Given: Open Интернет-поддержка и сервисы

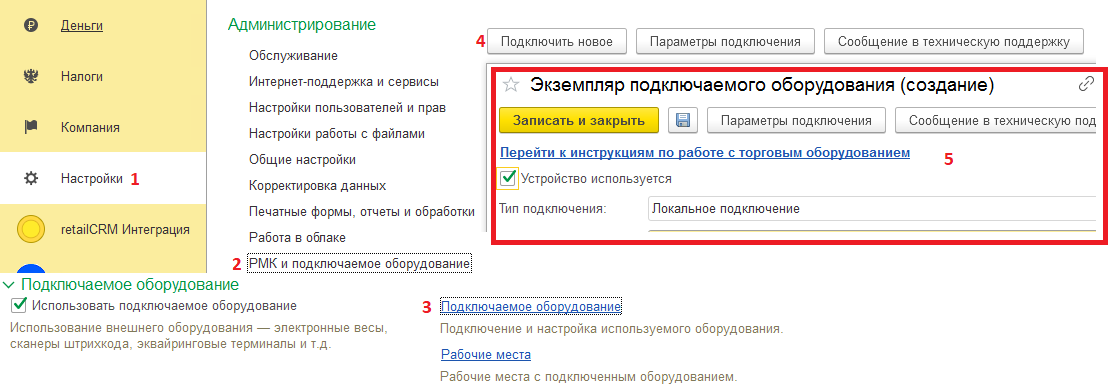Looking at the screenshot, I should click(x=344, y=82).
